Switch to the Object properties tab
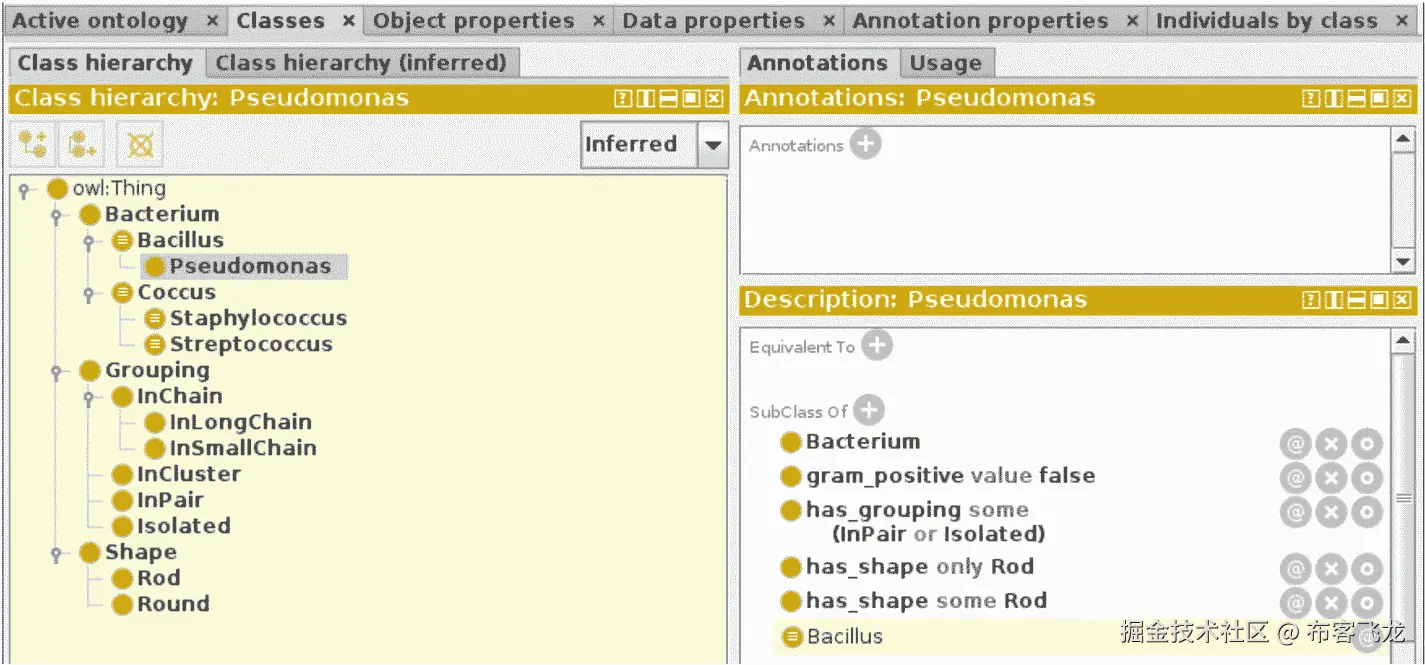Viewport: 1425px width, 665px height. pos(474,20)
